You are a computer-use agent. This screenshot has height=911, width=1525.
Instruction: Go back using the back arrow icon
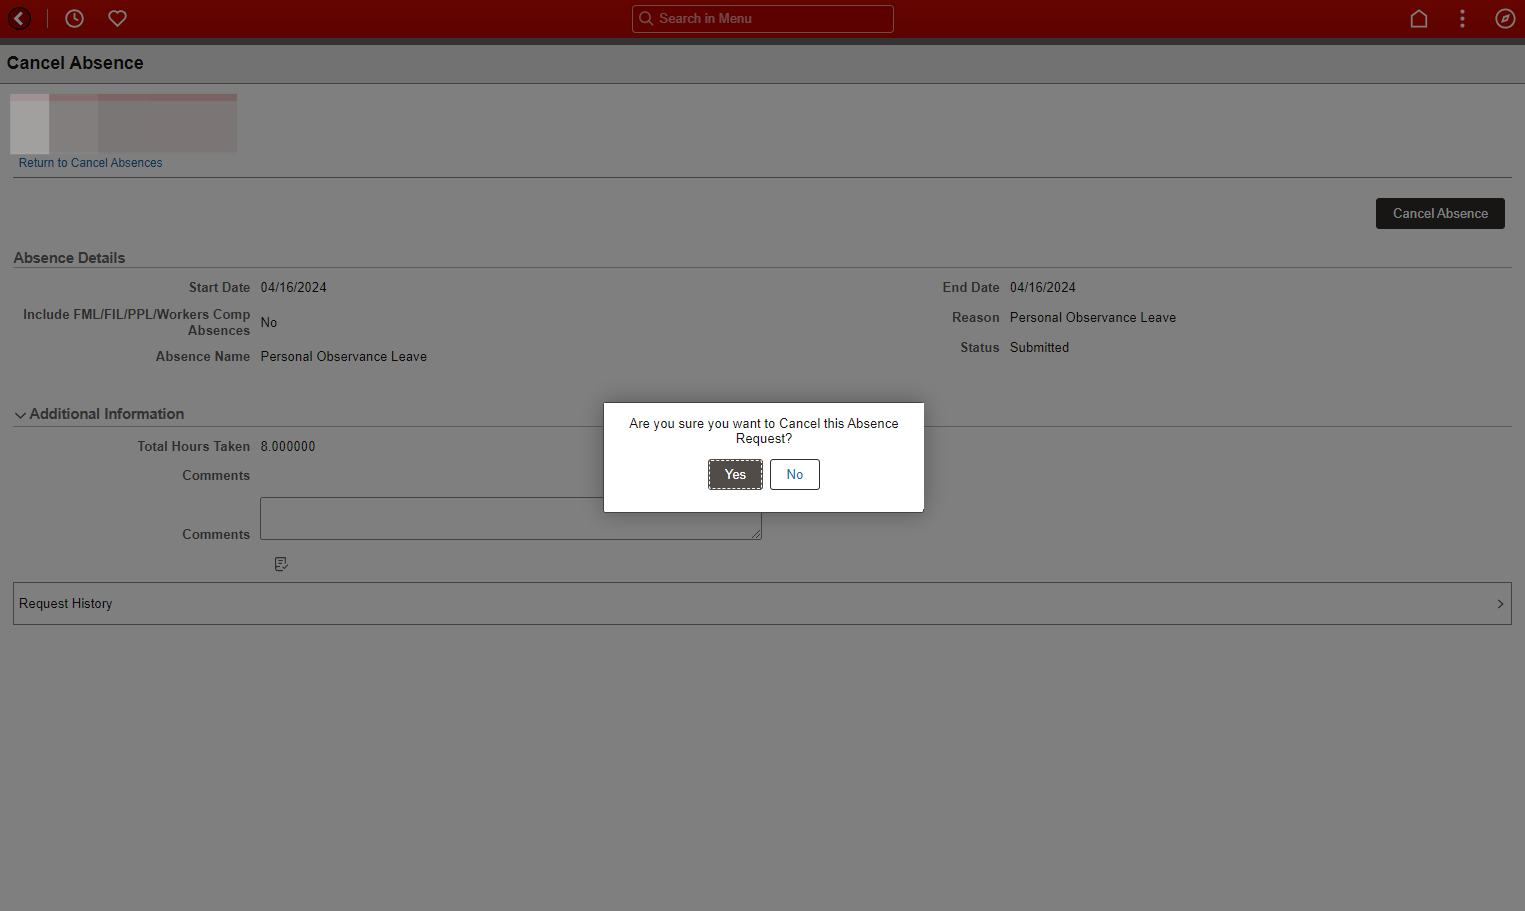[x=19, y=18]
